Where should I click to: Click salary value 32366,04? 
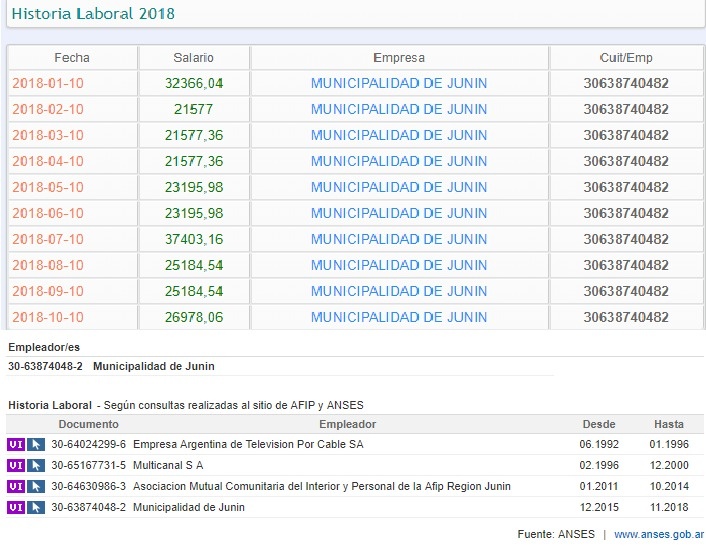pos(194,83)
